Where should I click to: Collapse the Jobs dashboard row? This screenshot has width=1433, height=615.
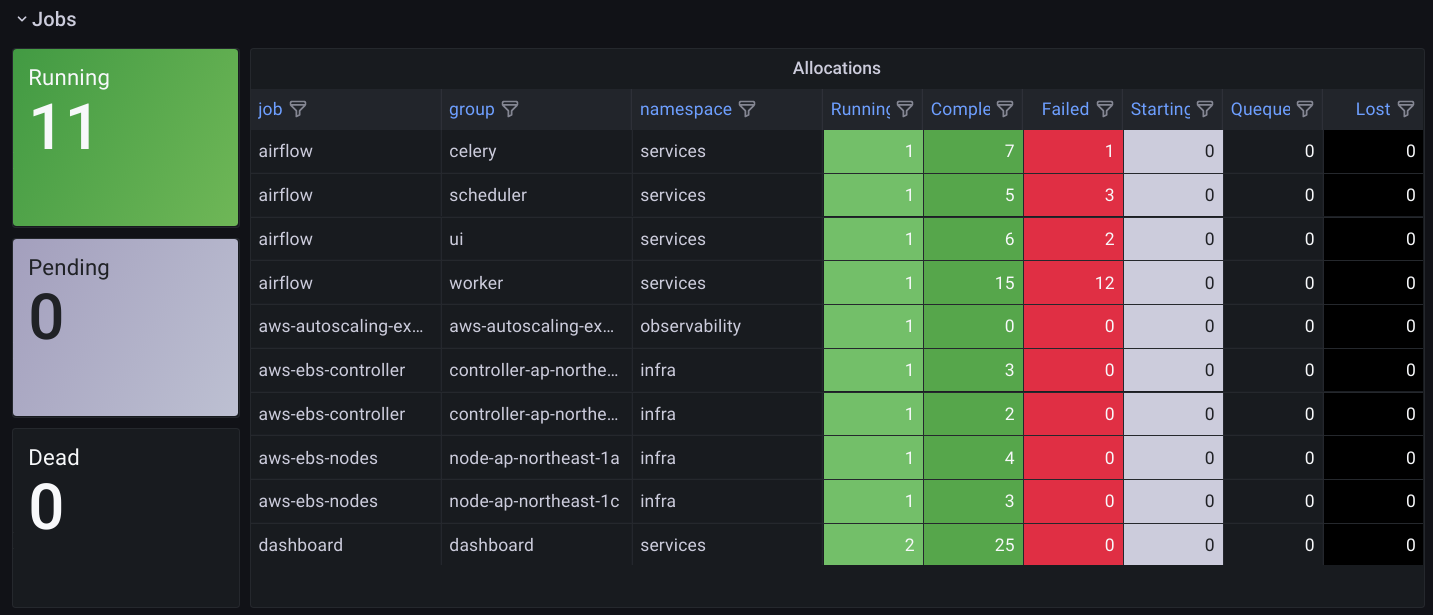(22, 18)
